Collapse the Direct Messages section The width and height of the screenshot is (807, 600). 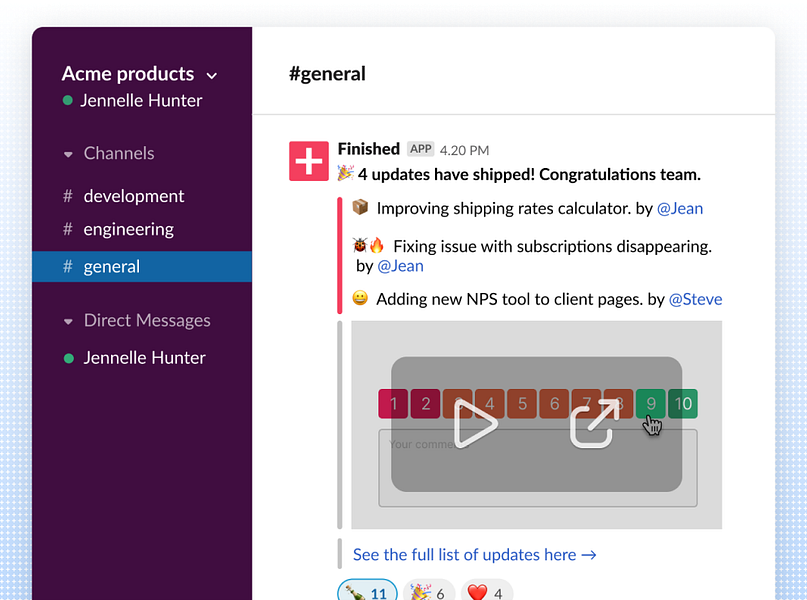68,321
